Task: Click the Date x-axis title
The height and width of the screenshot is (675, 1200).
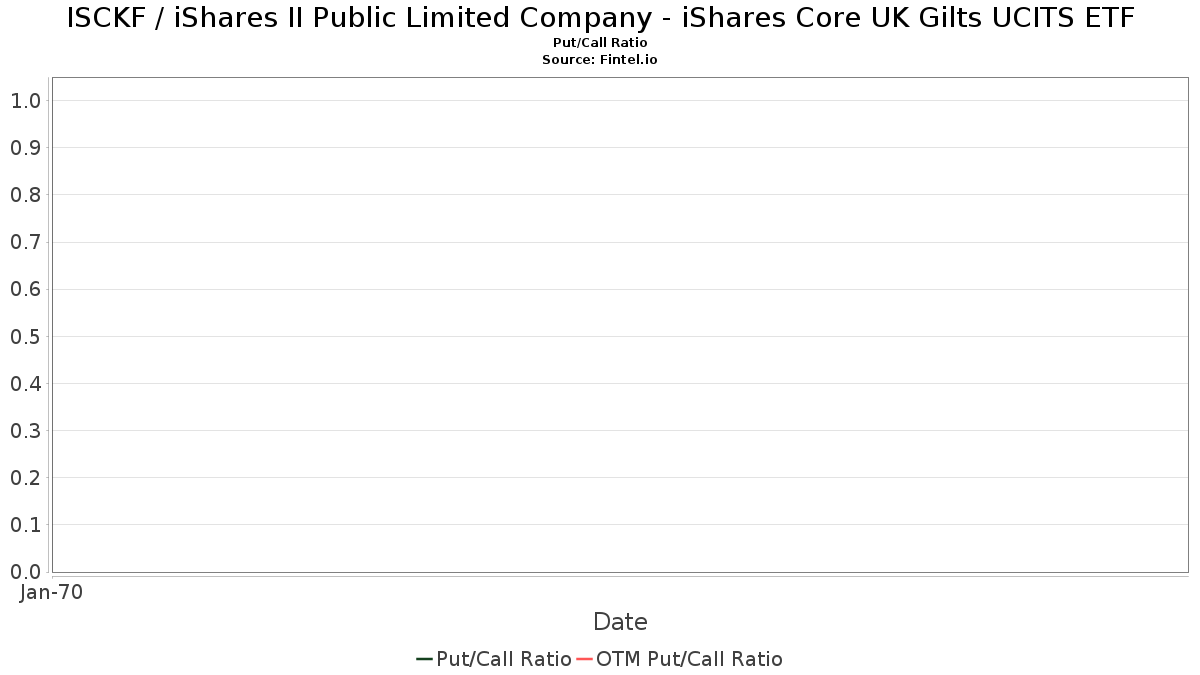Action: click(620, 622)
